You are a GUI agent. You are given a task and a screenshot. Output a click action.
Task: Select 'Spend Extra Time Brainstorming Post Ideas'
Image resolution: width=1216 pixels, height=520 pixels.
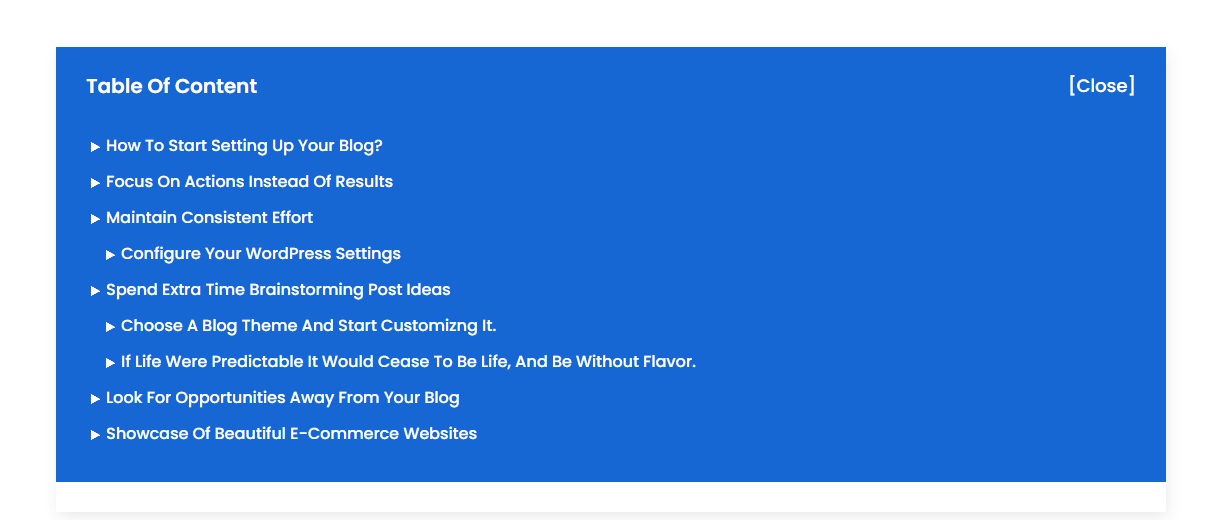pos(278,290)
